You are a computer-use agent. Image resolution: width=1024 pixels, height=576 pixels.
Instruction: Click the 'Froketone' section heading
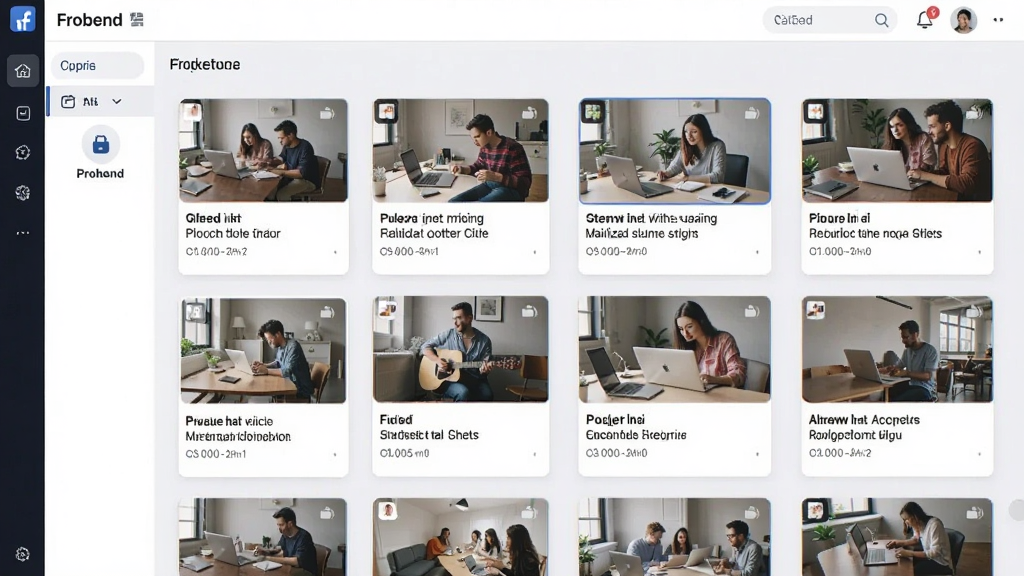205,65
